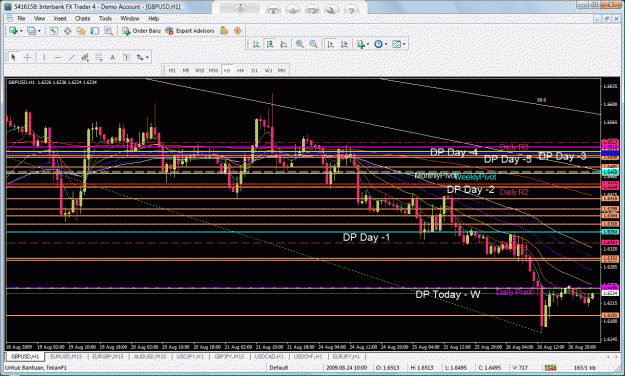This screenshot has height=376, width=625.
Task: Switch to the EURUSD,M15 chart tab
Action: tap(66, 356)
